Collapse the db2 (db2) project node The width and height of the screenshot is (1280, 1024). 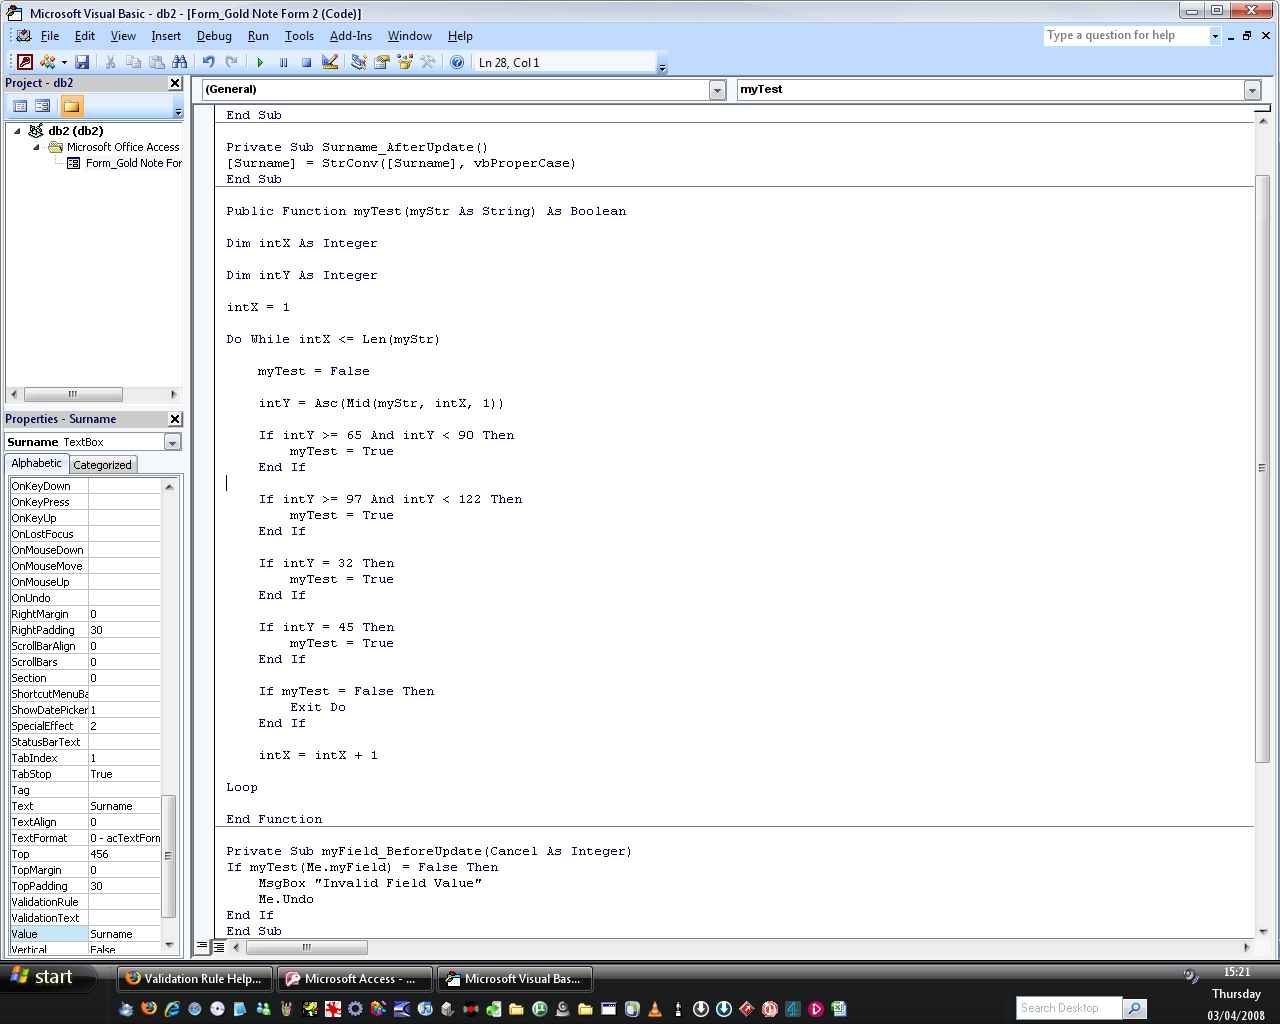18,131
